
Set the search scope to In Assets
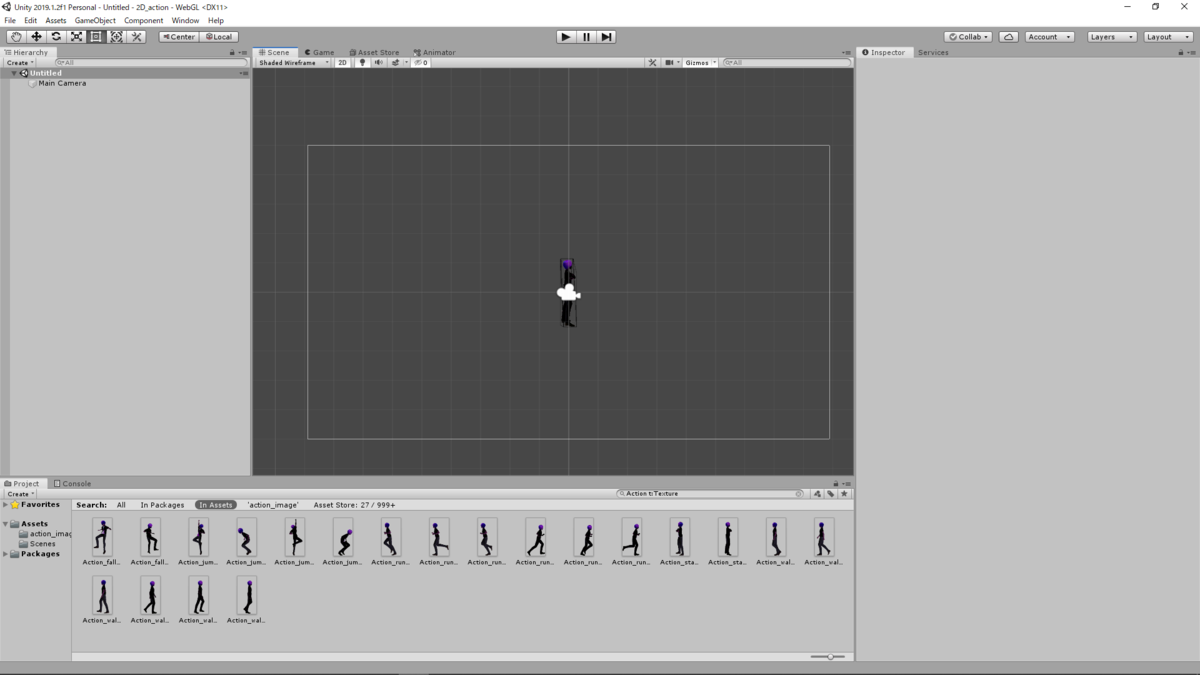[x=215, y=505]
